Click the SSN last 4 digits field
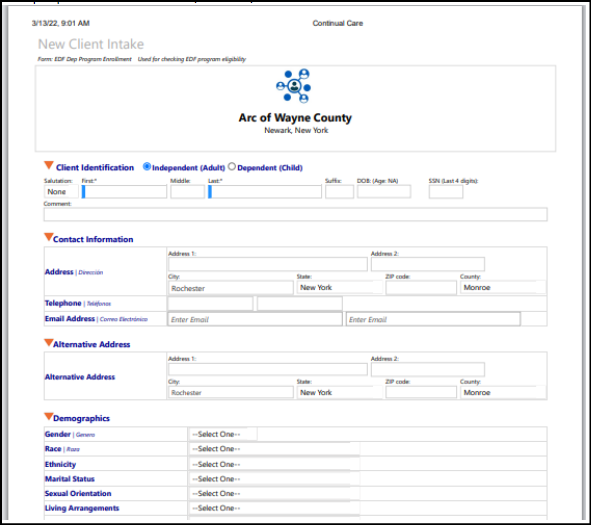Screen dimensions: 591x525 tap(446, 192)
